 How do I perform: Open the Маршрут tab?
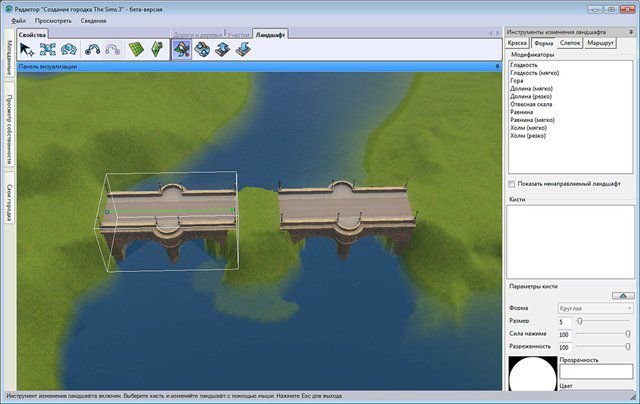[x=601, y=44]
